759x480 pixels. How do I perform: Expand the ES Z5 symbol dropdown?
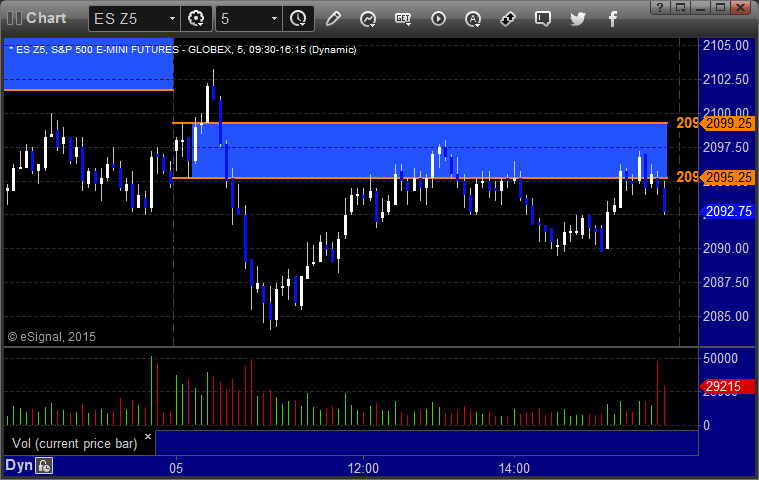click(172, 19)
